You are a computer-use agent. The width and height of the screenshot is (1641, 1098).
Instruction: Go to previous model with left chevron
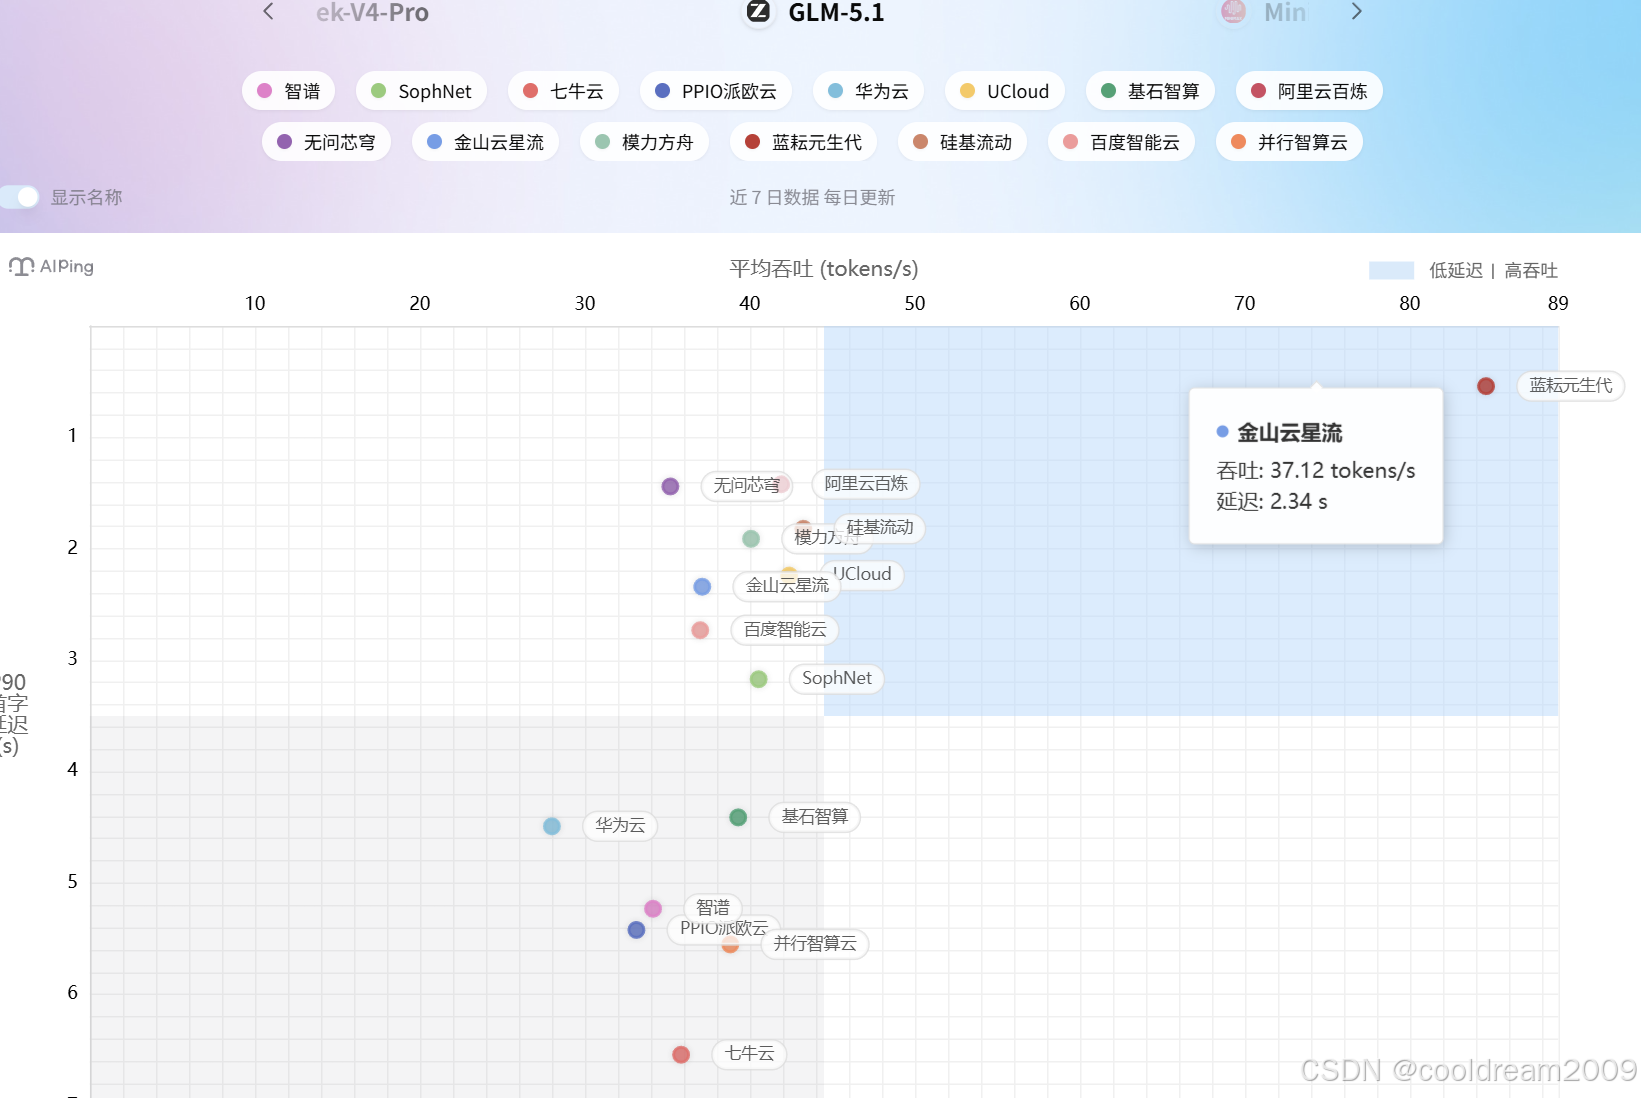pos(268,11)
